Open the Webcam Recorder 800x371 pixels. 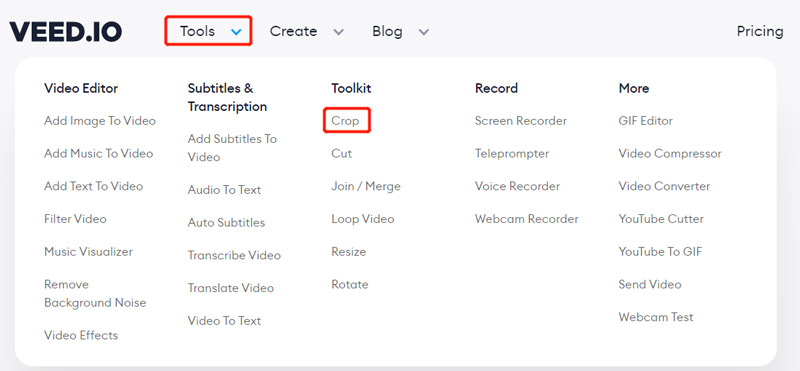(527, 219)
